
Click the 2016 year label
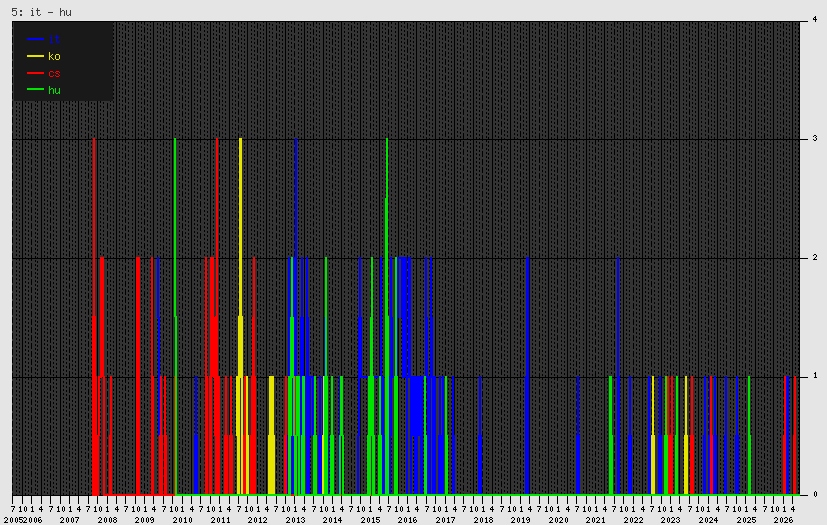[x=408, y=520]
